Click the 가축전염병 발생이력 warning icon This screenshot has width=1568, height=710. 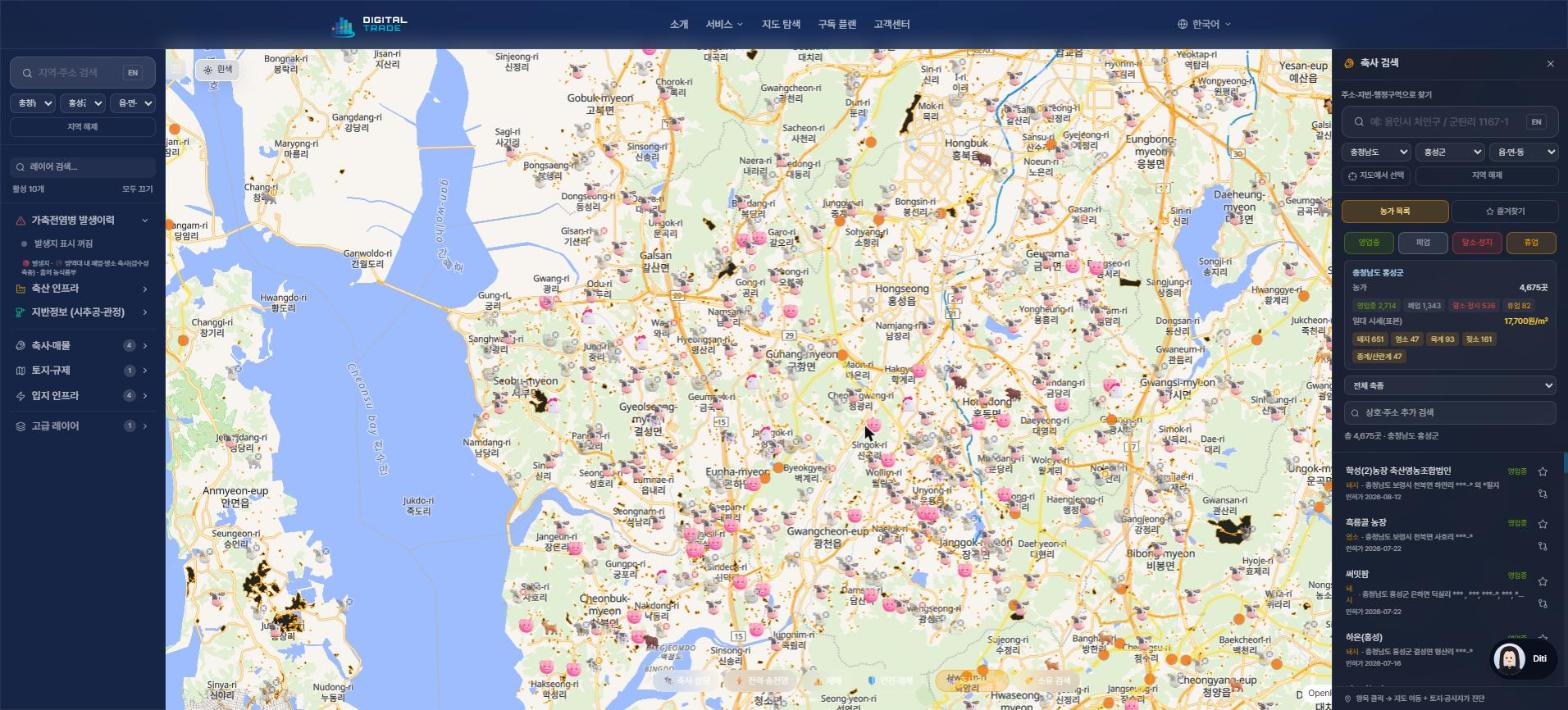click(21, 221)
